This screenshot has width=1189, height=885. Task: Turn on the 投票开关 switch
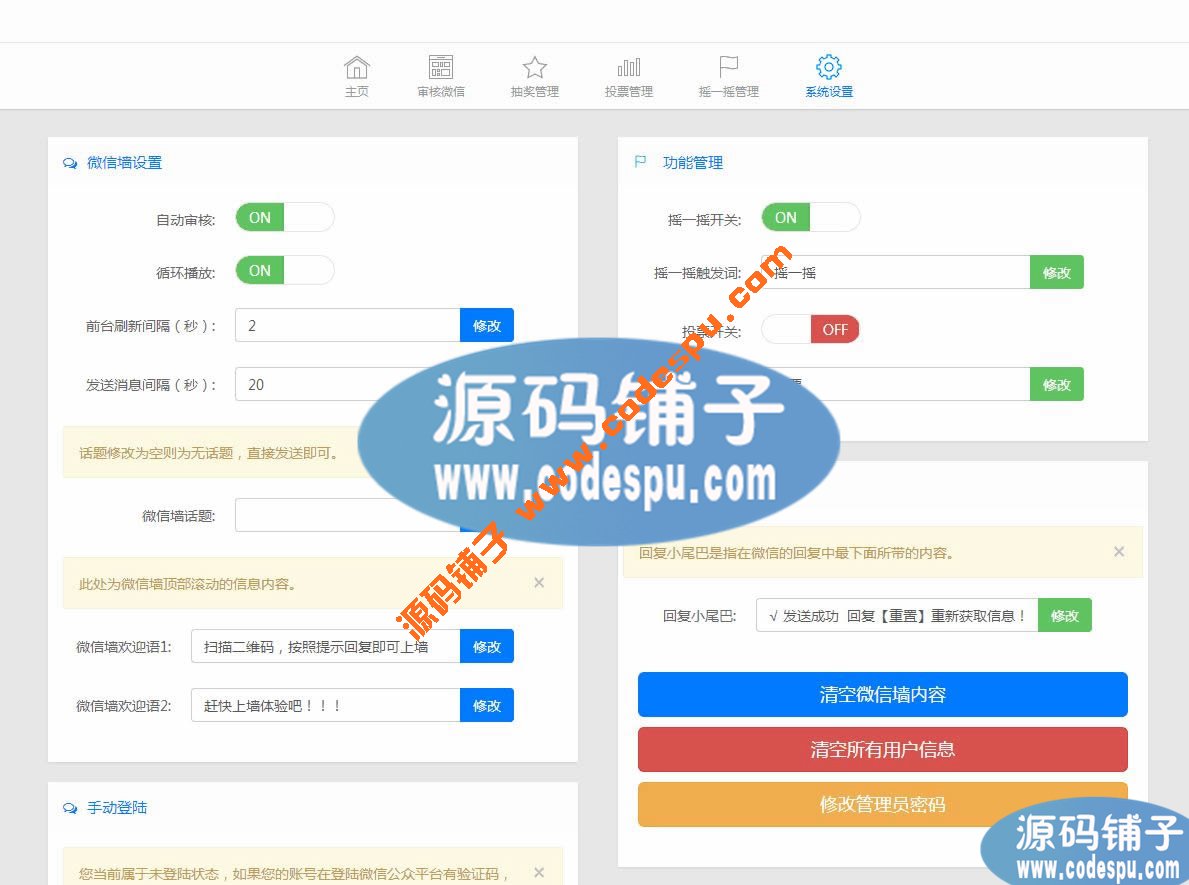coord(811,330)
